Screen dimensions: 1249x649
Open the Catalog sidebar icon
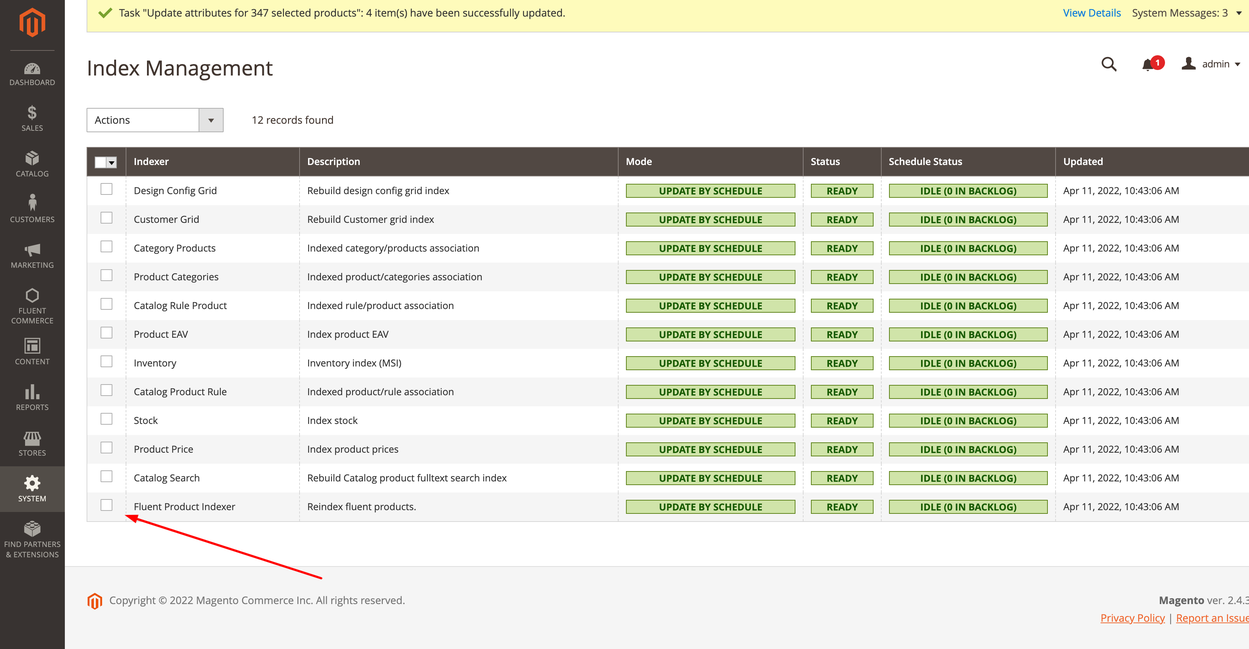(32, 159)
